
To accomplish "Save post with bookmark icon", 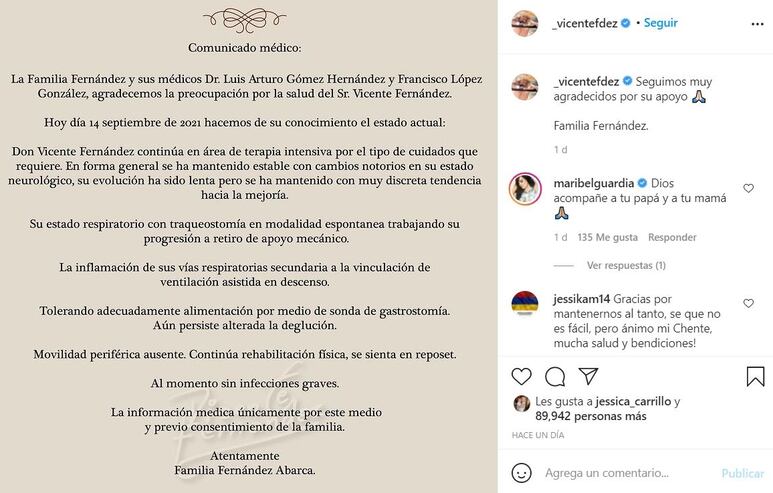I will tap(755, 377).
